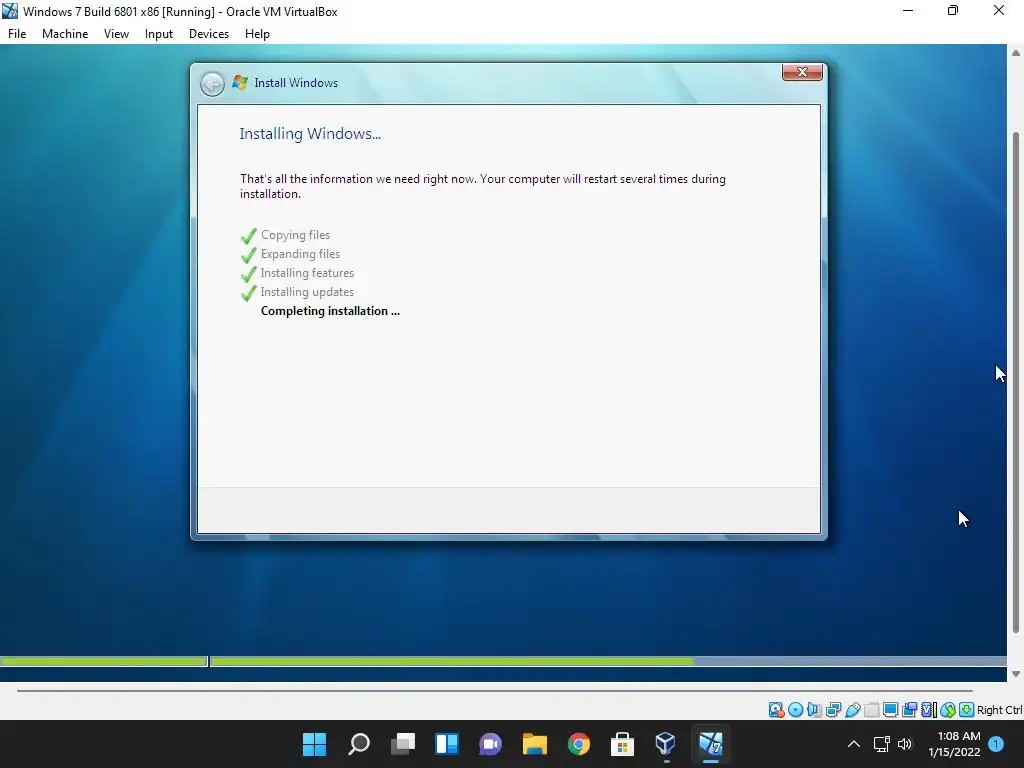
Task: Expand the hidden system tray icons chevron
Action: click(x=854, y=744)
